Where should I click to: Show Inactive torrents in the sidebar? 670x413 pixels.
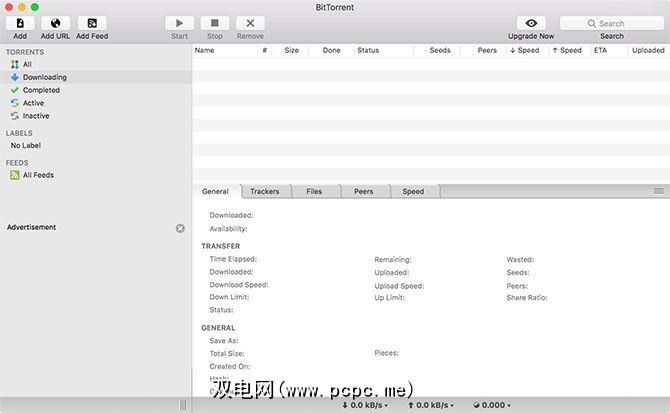96,116
